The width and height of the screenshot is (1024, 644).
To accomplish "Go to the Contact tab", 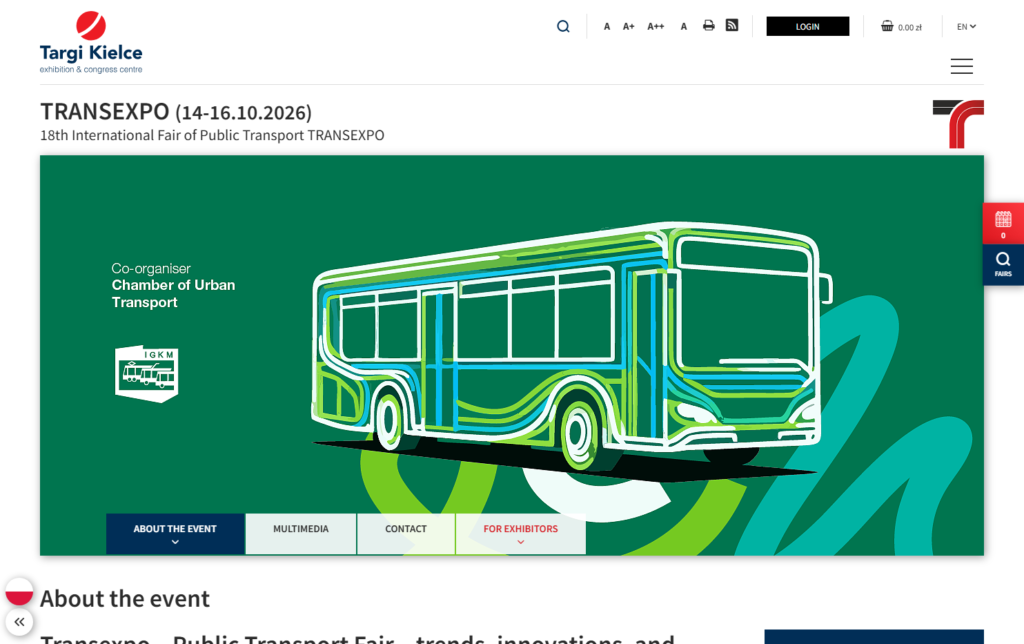I will tap(406, 530).
